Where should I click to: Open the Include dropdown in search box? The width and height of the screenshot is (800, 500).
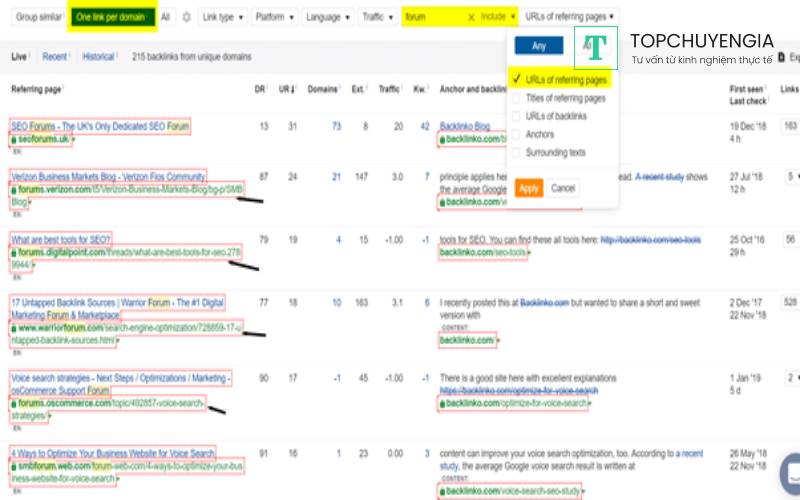(x=498, y=17)
